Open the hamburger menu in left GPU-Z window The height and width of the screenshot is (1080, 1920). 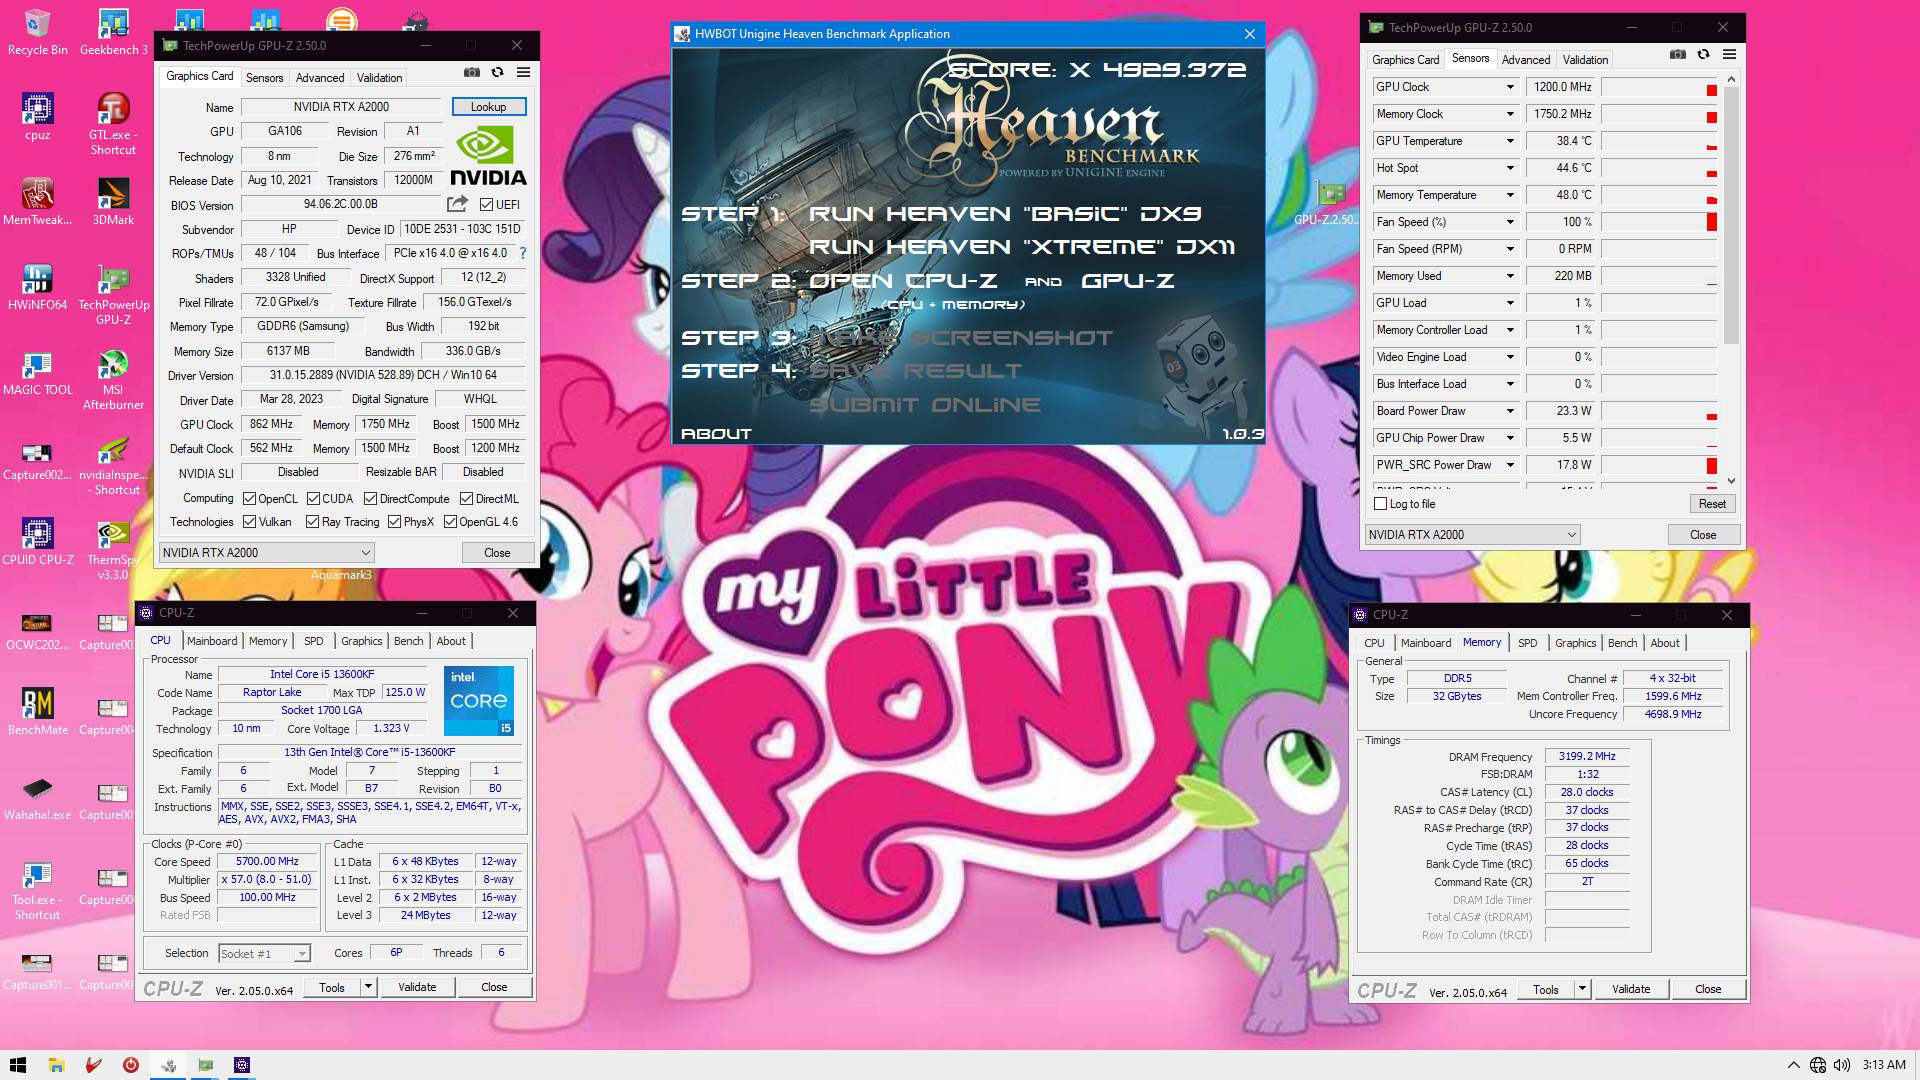(x=523, y=72)
